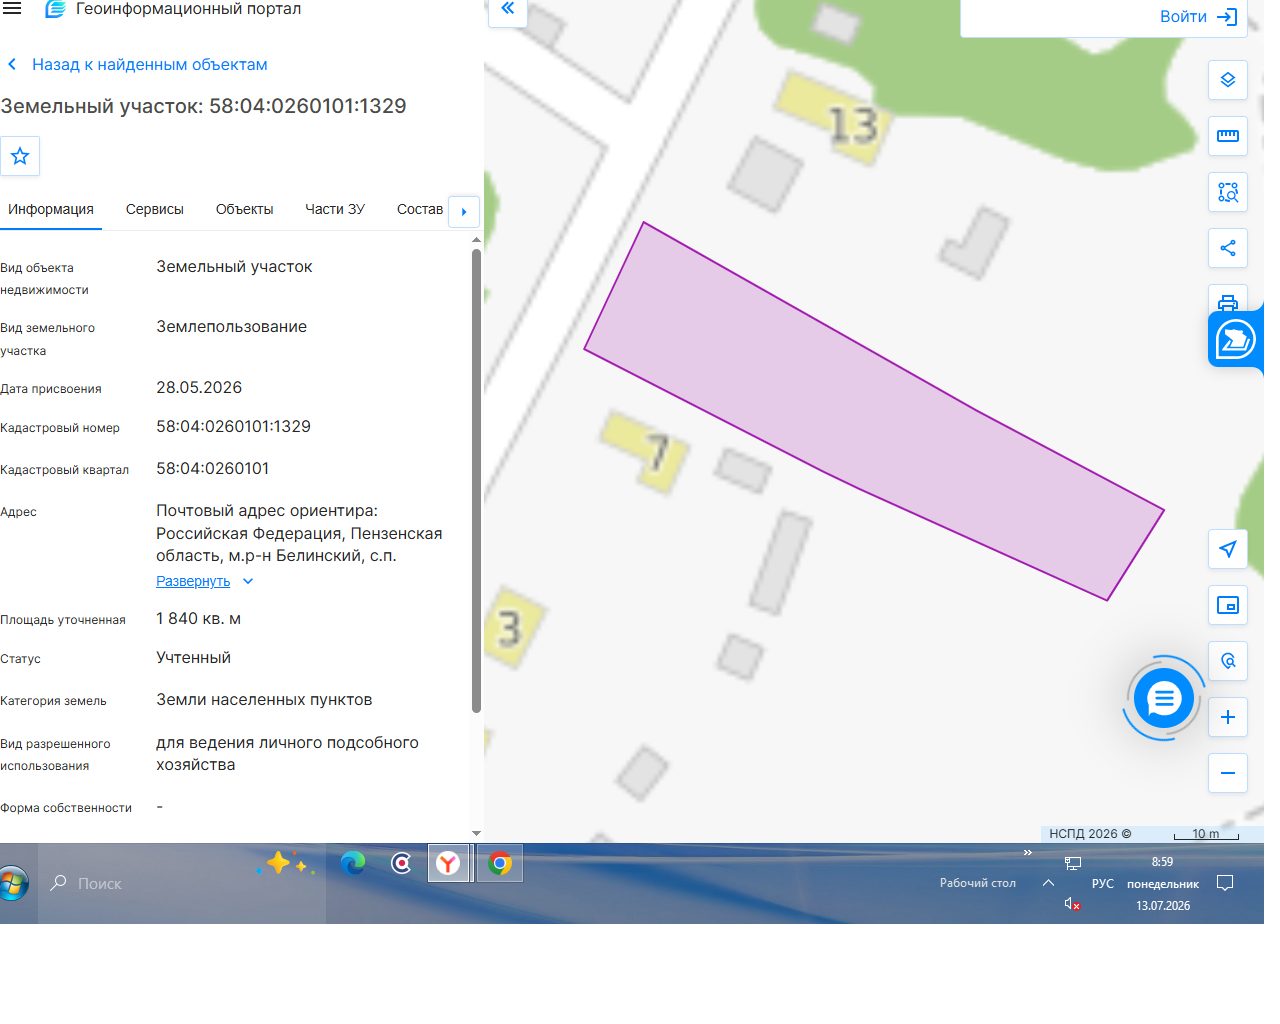Screen dimensions: 1280x1024
Task: Show hidden tray icons with up chevron
Action: click(1048, 883)
